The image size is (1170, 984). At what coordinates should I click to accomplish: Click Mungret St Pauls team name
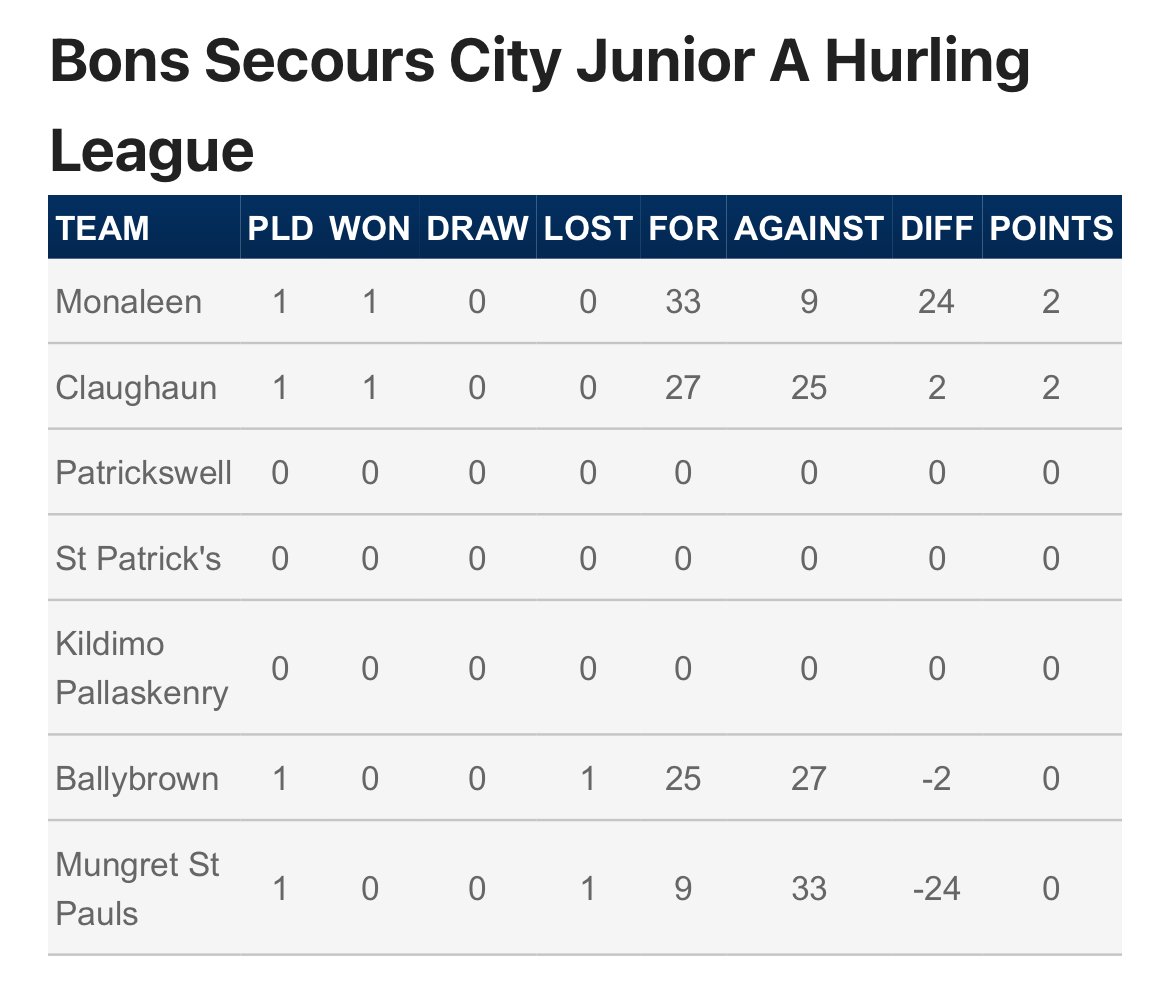click(x=137, y=889)
